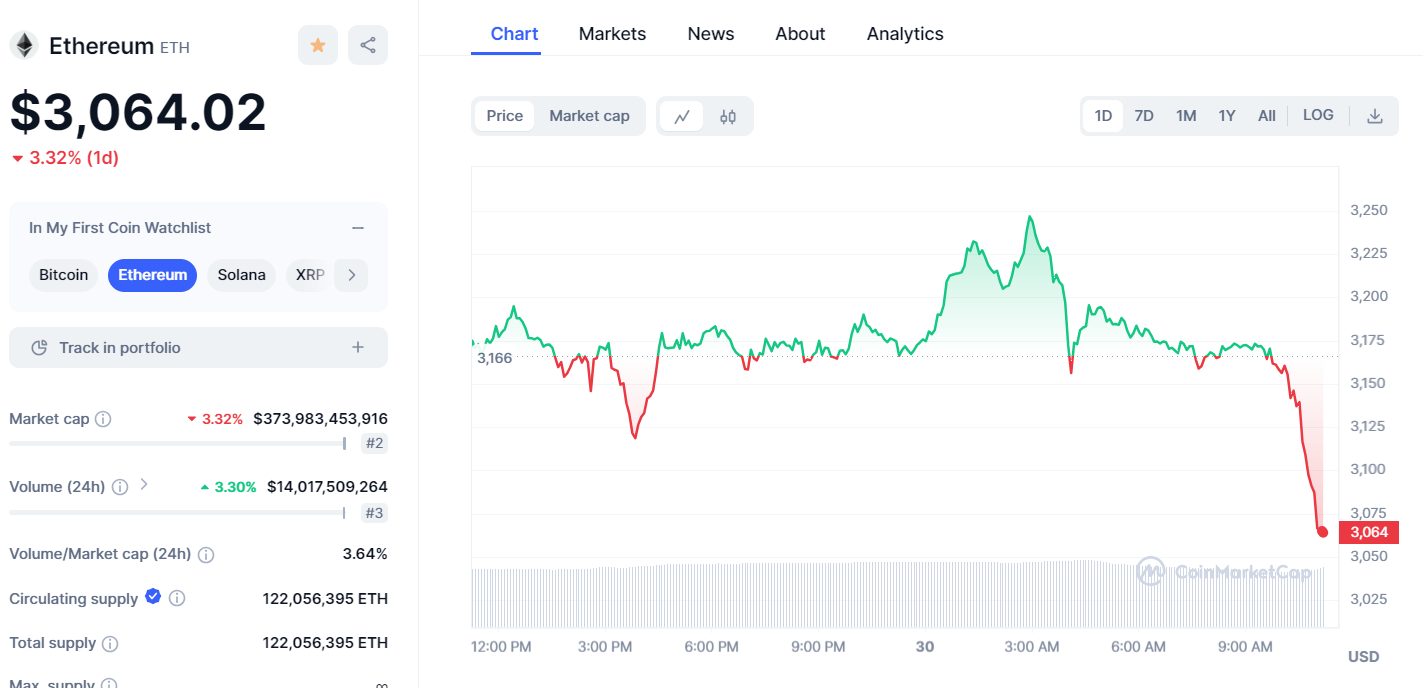1423x688 pixels.
Task: Select 1M time range
Action: point(1186,116)
